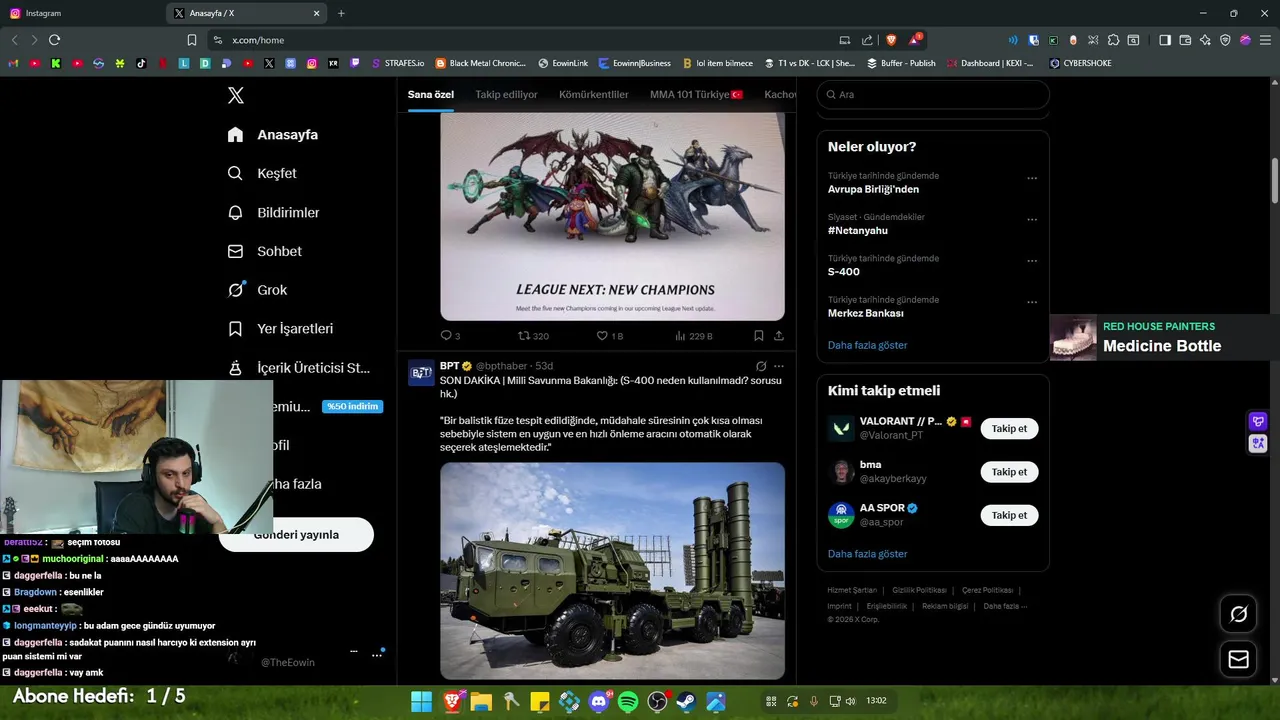Open floating messages envelope button
Image resolution: width=1280 pixels, height=720 pixels.
click(x=1238, y=659)
